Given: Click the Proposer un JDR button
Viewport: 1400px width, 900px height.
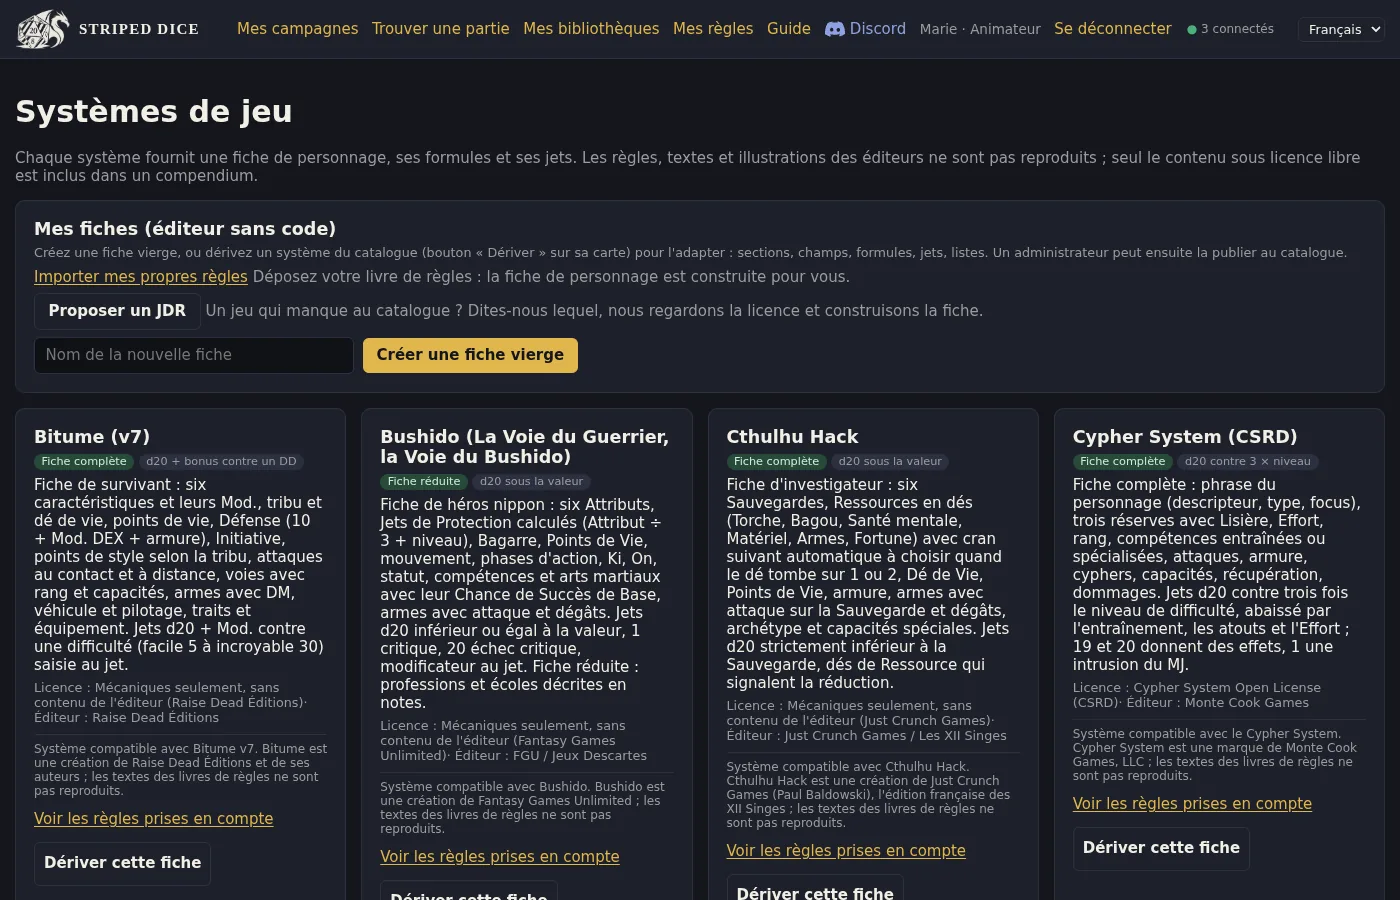Looking at the screenshot, I should (117, 311).
